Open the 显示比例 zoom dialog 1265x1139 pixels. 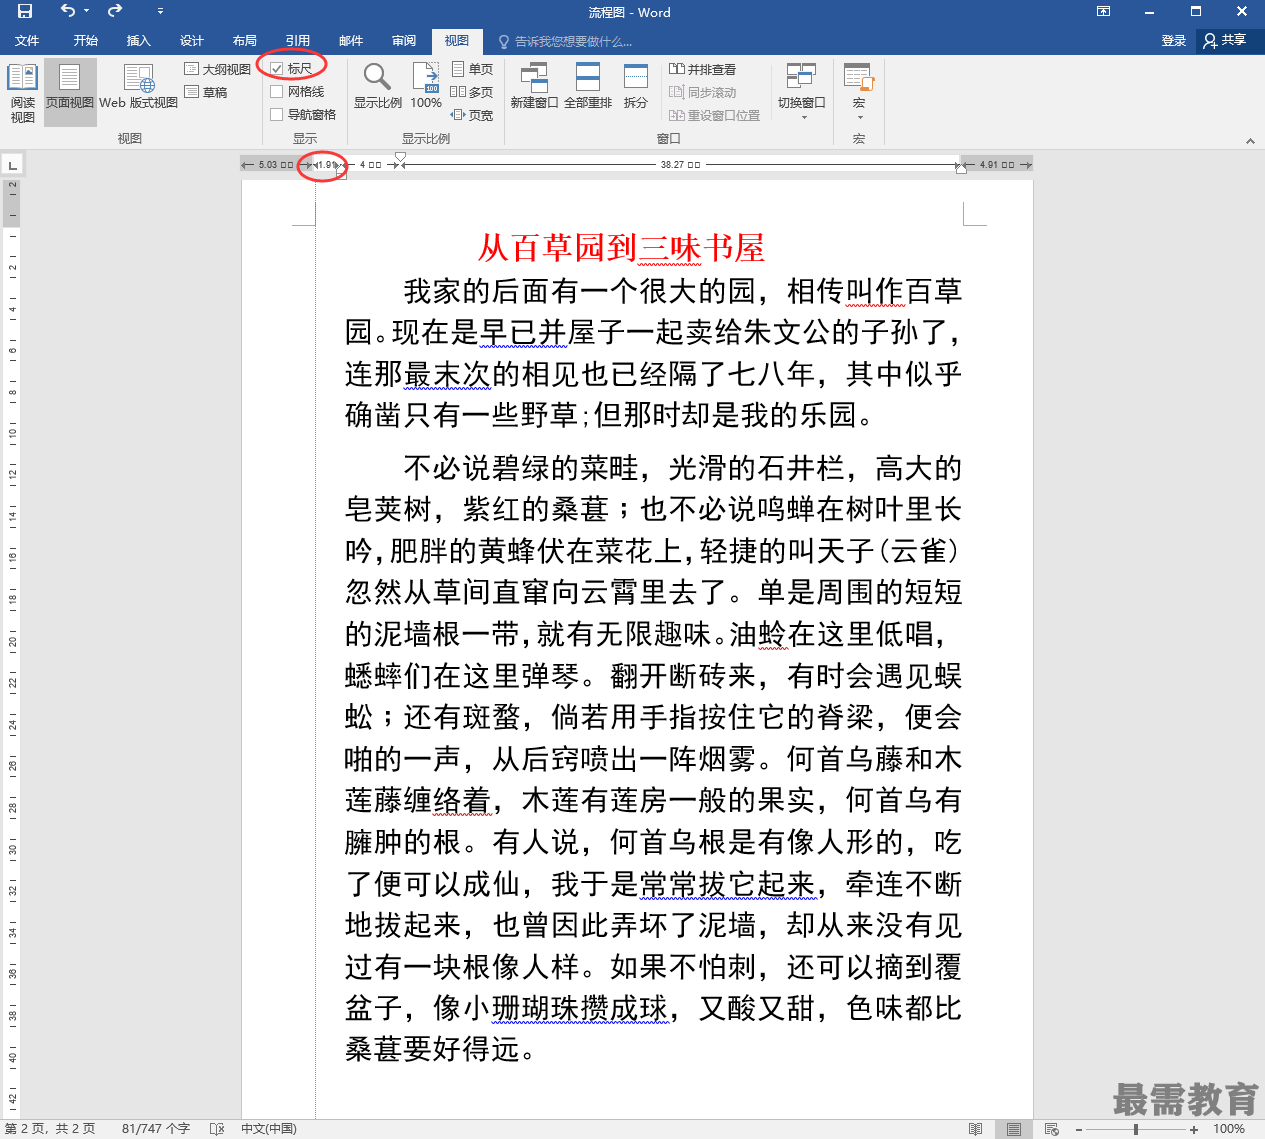tap(377, 87)
